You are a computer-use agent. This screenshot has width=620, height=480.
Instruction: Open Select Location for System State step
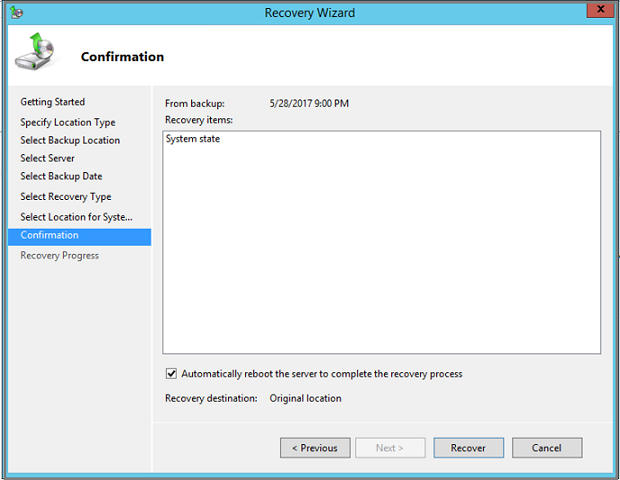click(x=76, y=217)
